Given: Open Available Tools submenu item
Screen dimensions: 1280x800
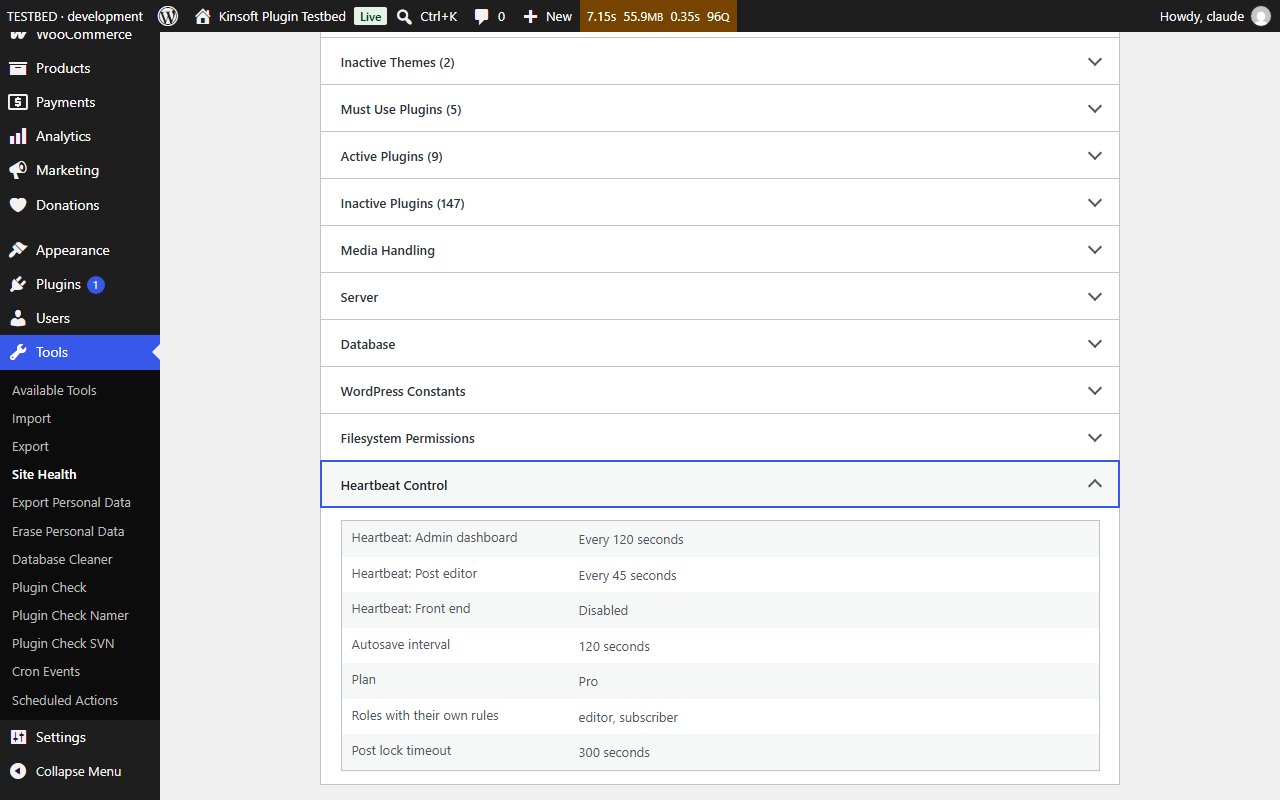Looking at the screenshot, I should click(x=54, y=390).
